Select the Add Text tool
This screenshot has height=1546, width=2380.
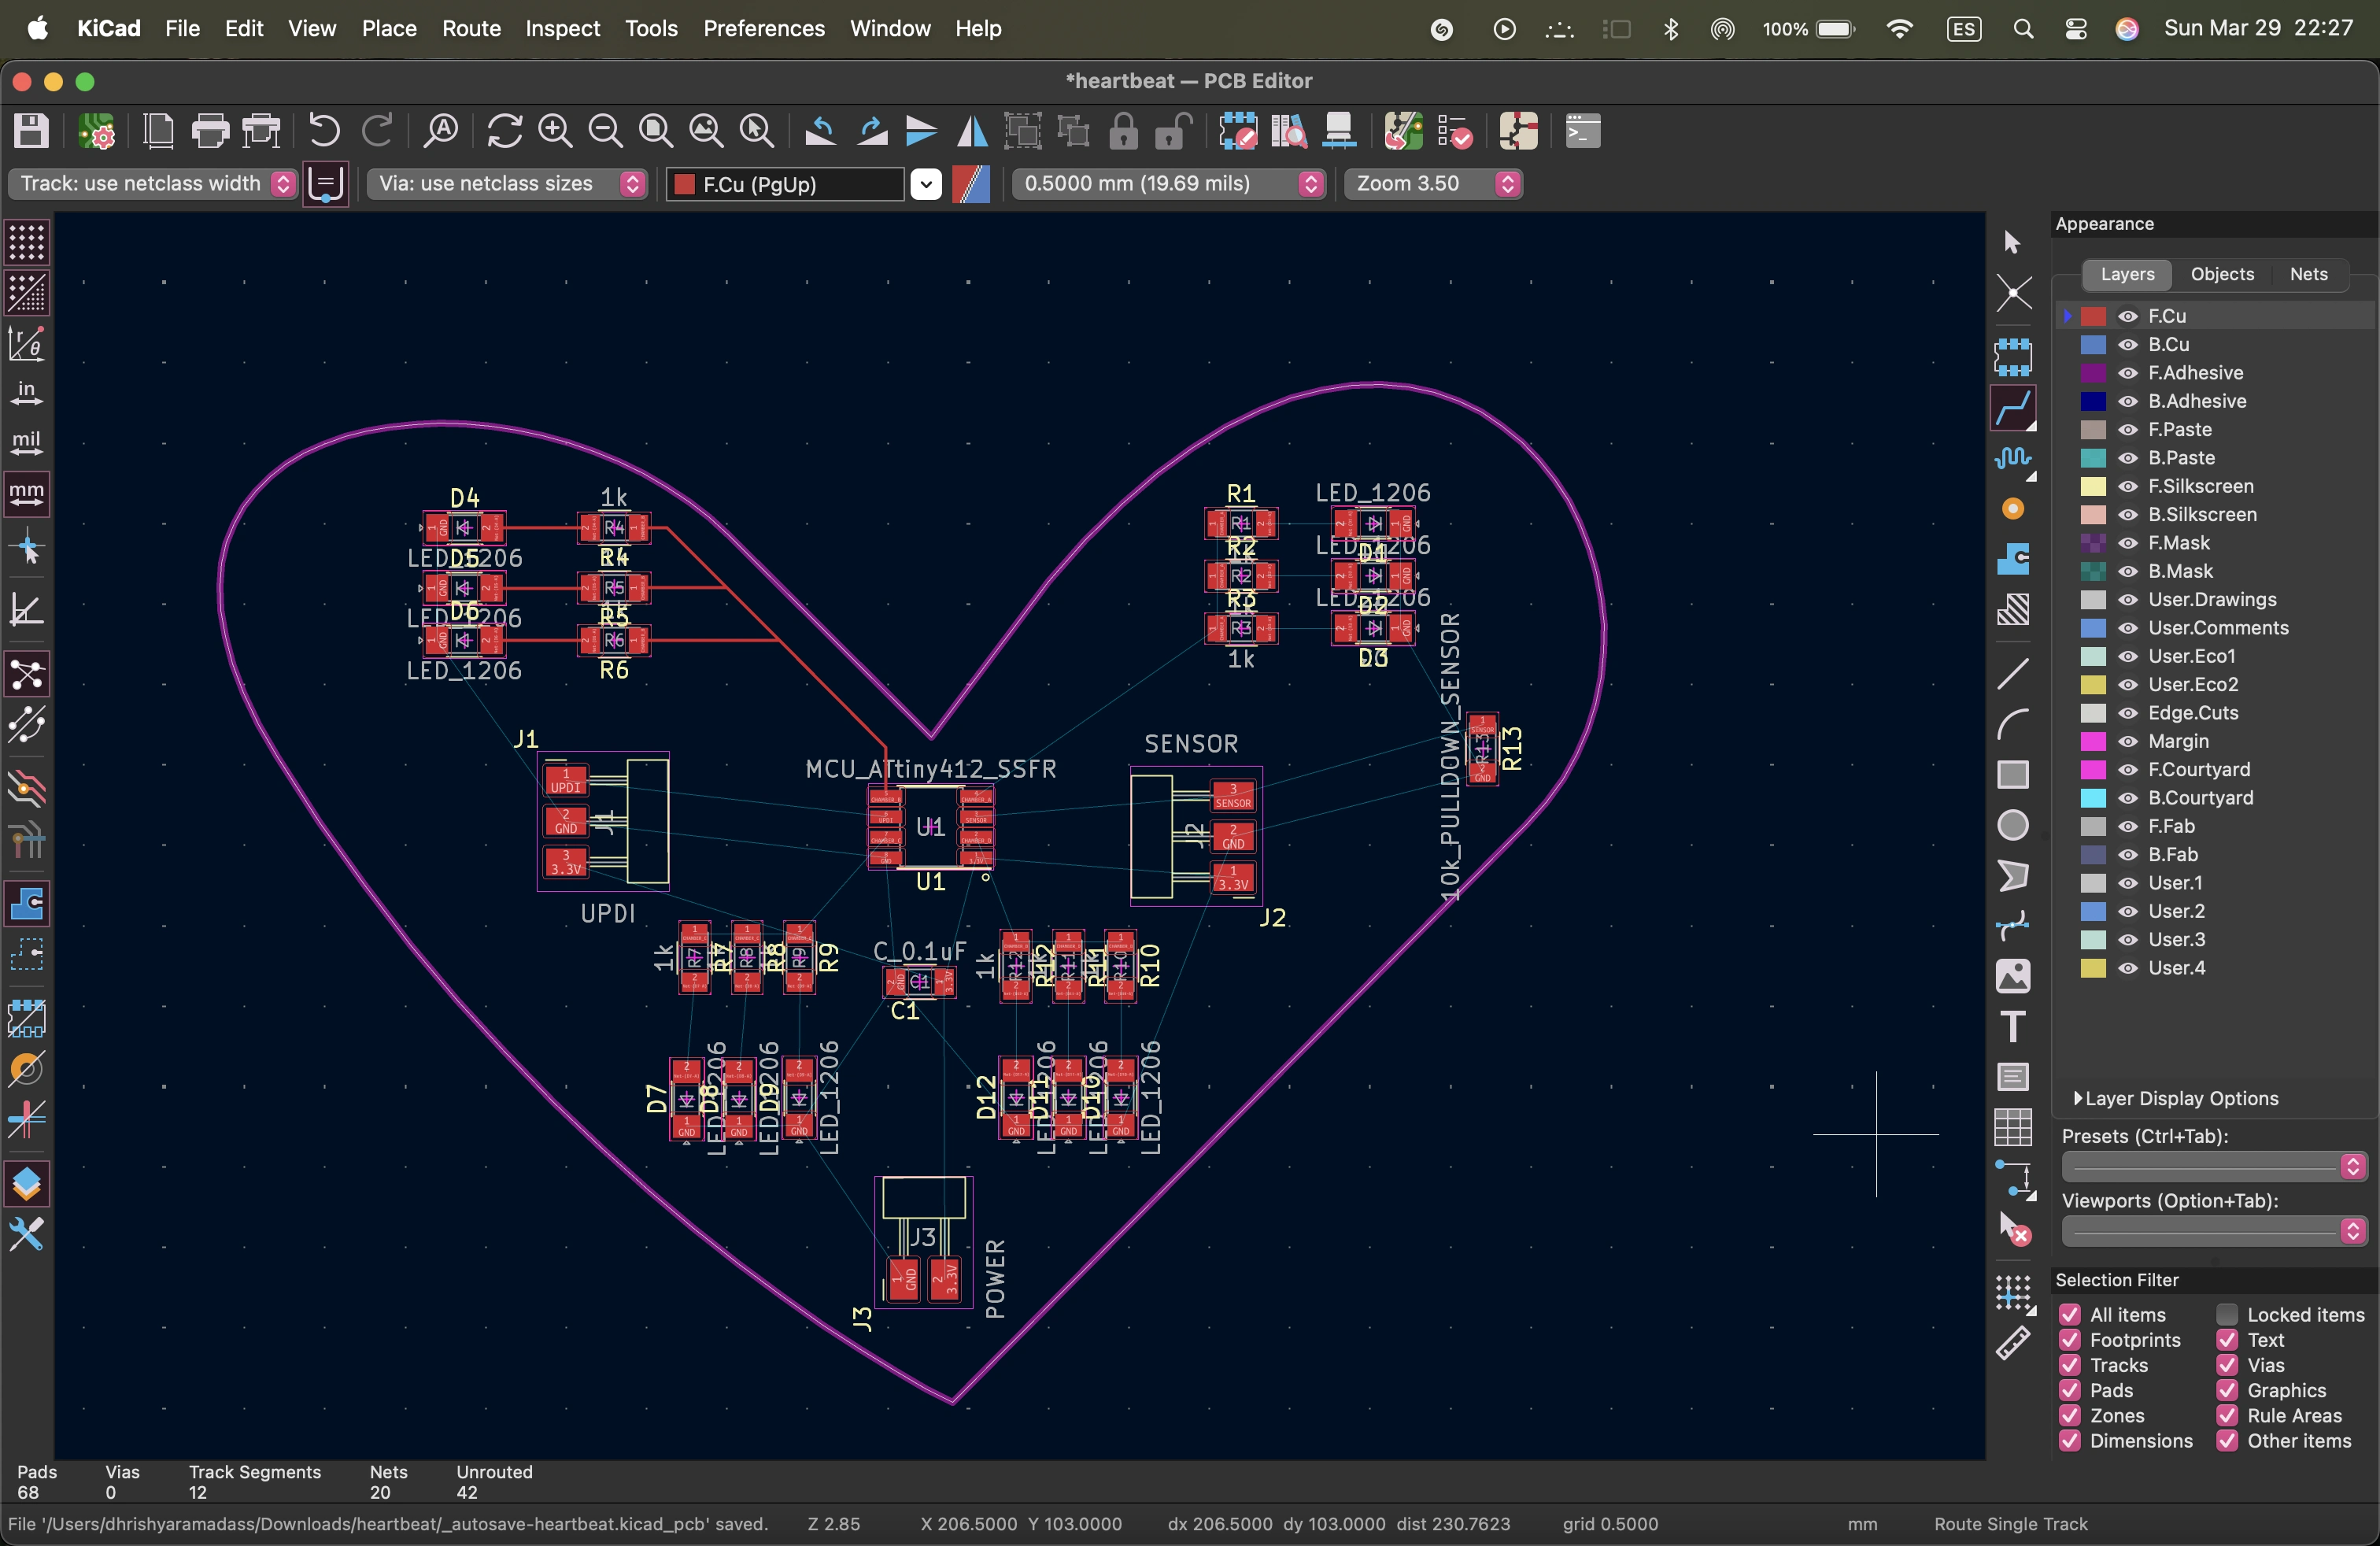point(2013,1026)
